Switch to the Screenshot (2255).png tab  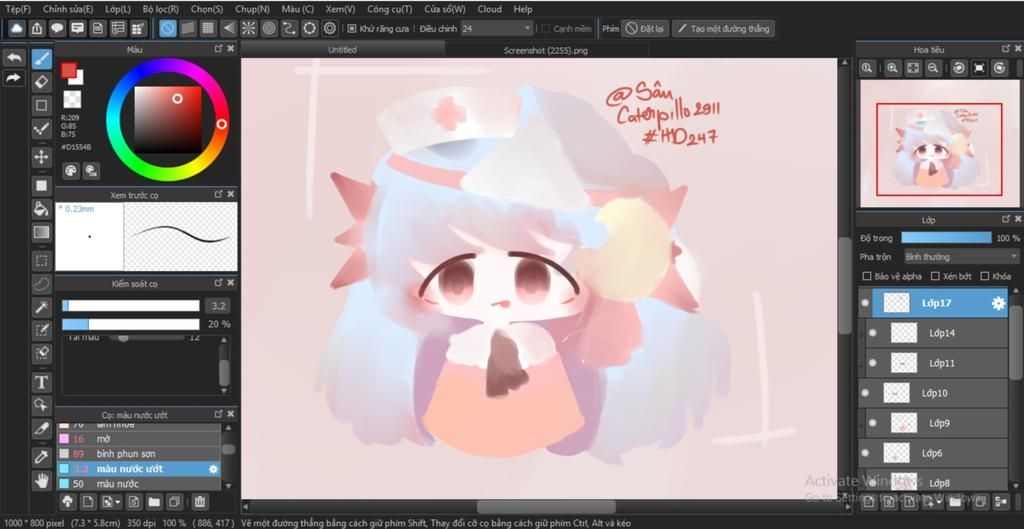(546, 50)
